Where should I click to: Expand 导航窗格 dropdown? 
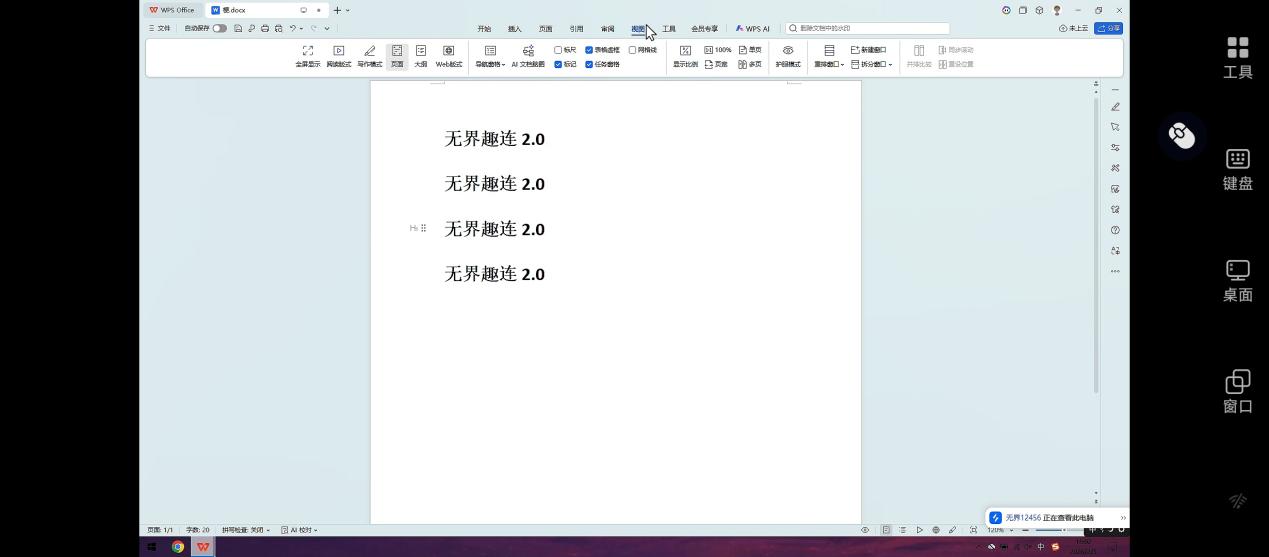click(x=490, y=64)
